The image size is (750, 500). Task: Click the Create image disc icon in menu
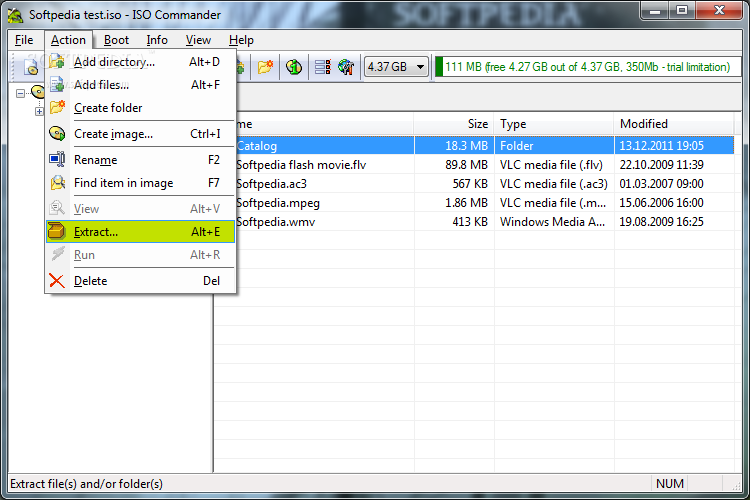click(x=57, y=134)
